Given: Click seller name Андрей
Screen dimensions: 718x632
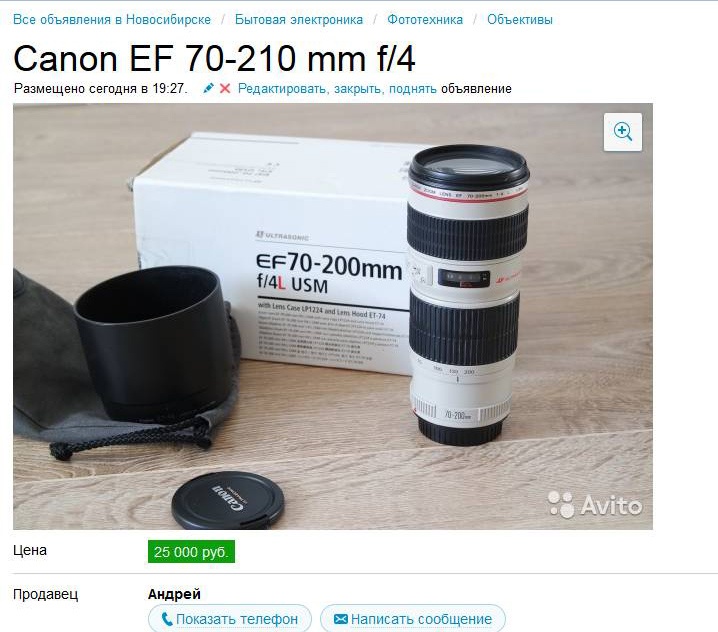Looking at the screenshot, I should [x=174, y=594].
